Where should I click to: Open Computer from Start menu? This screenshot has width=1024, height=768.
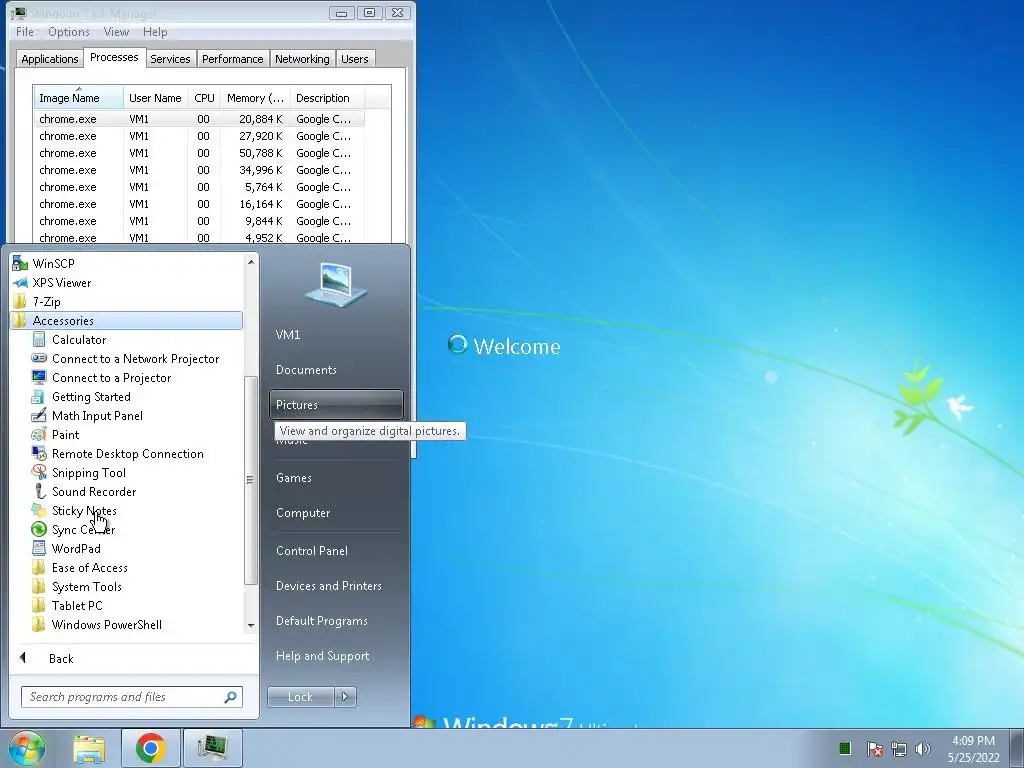click(303, 513)
